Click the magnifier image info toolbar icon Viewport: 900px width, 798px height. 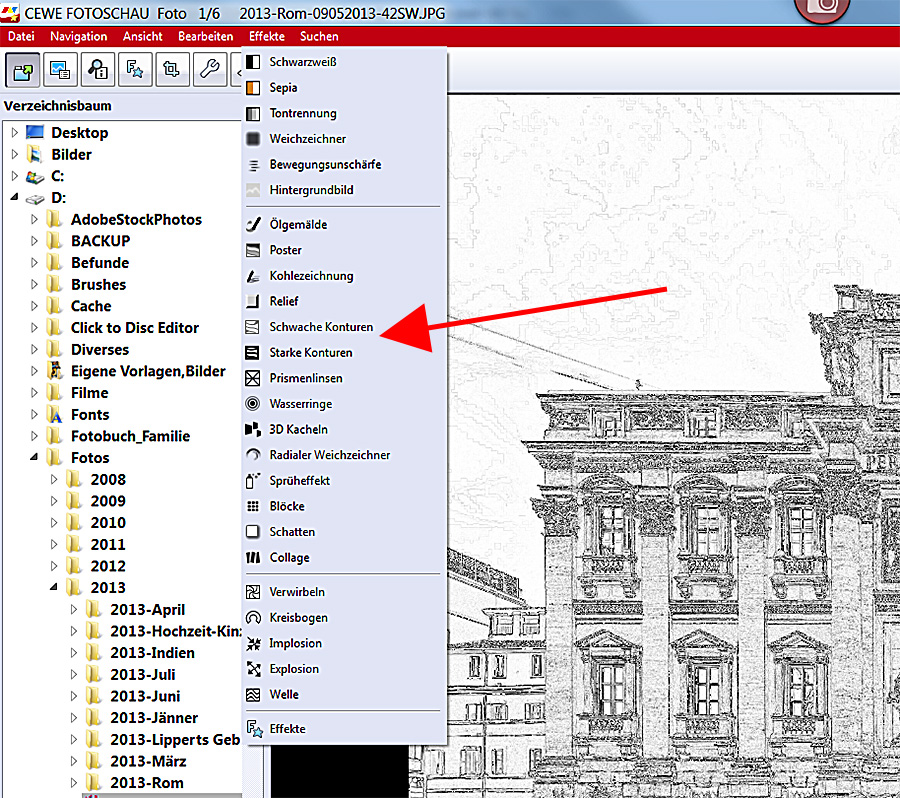pyautogui.click(x=98, y=69)
